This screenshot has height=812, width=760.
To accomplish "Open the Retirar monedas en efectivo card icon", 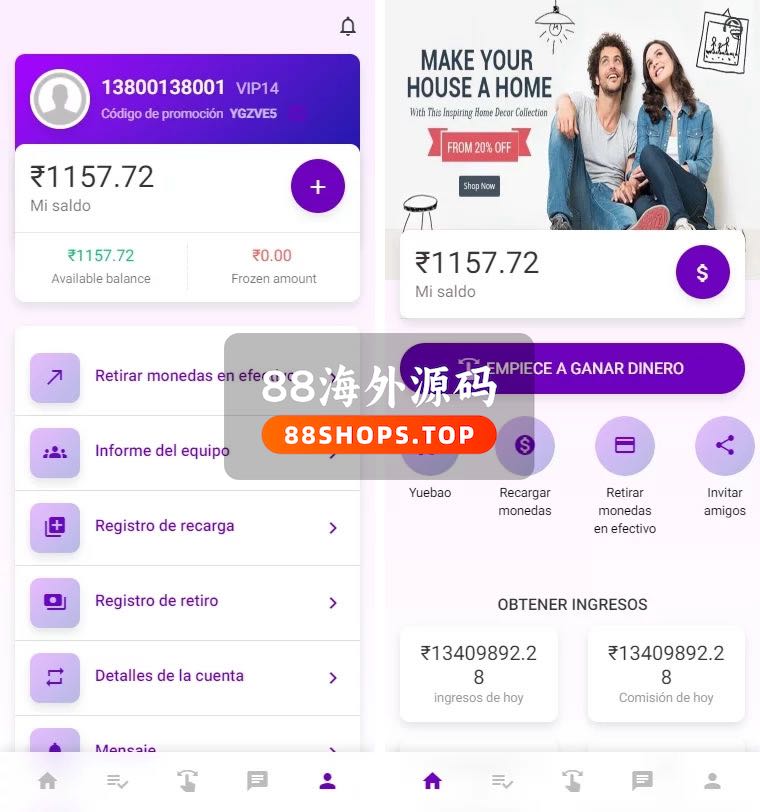I will tap(624, 445).
